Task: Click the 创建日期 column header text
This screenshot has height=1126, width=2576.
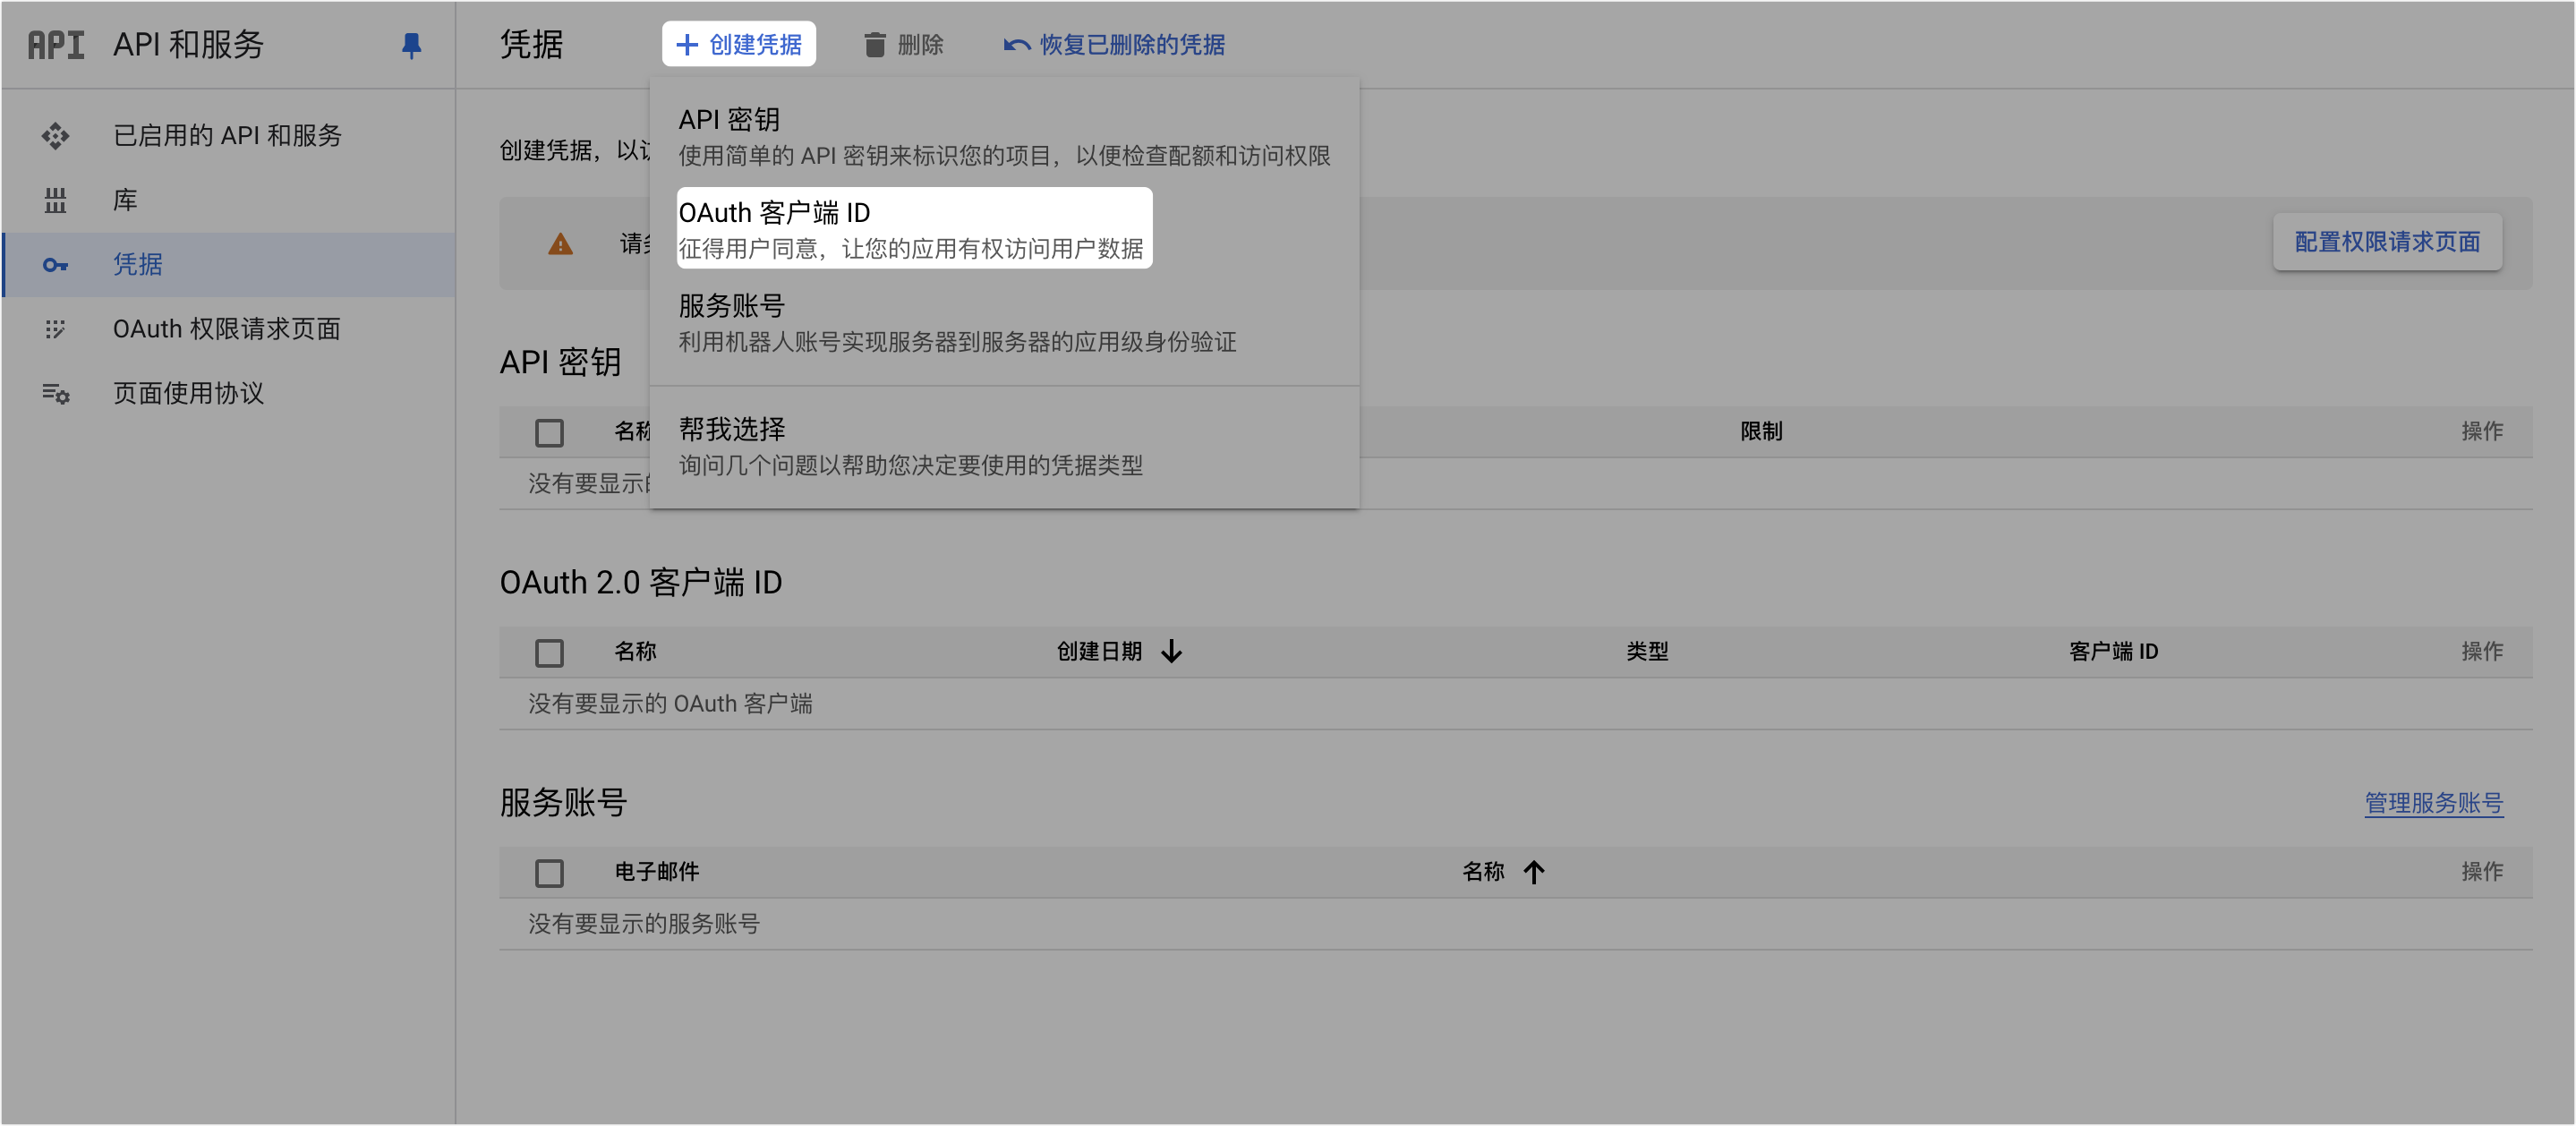Action: coord(1099,652)
